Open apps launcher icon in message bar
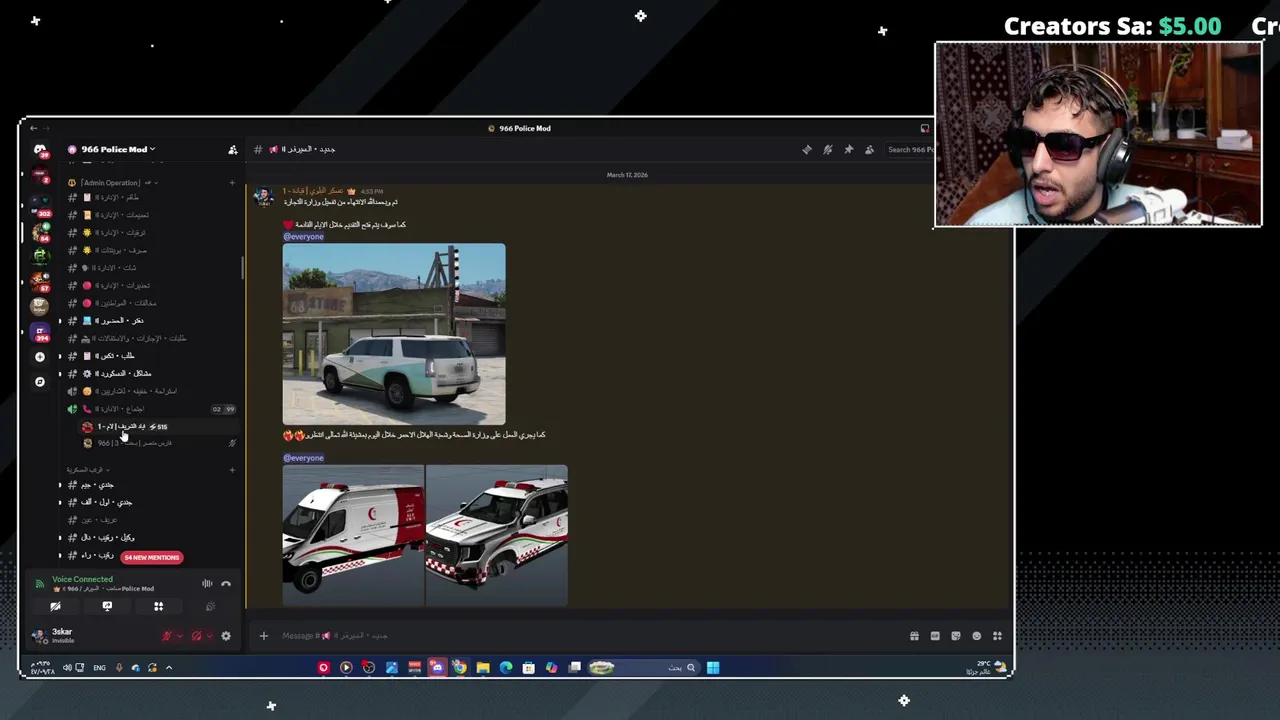 997,636
